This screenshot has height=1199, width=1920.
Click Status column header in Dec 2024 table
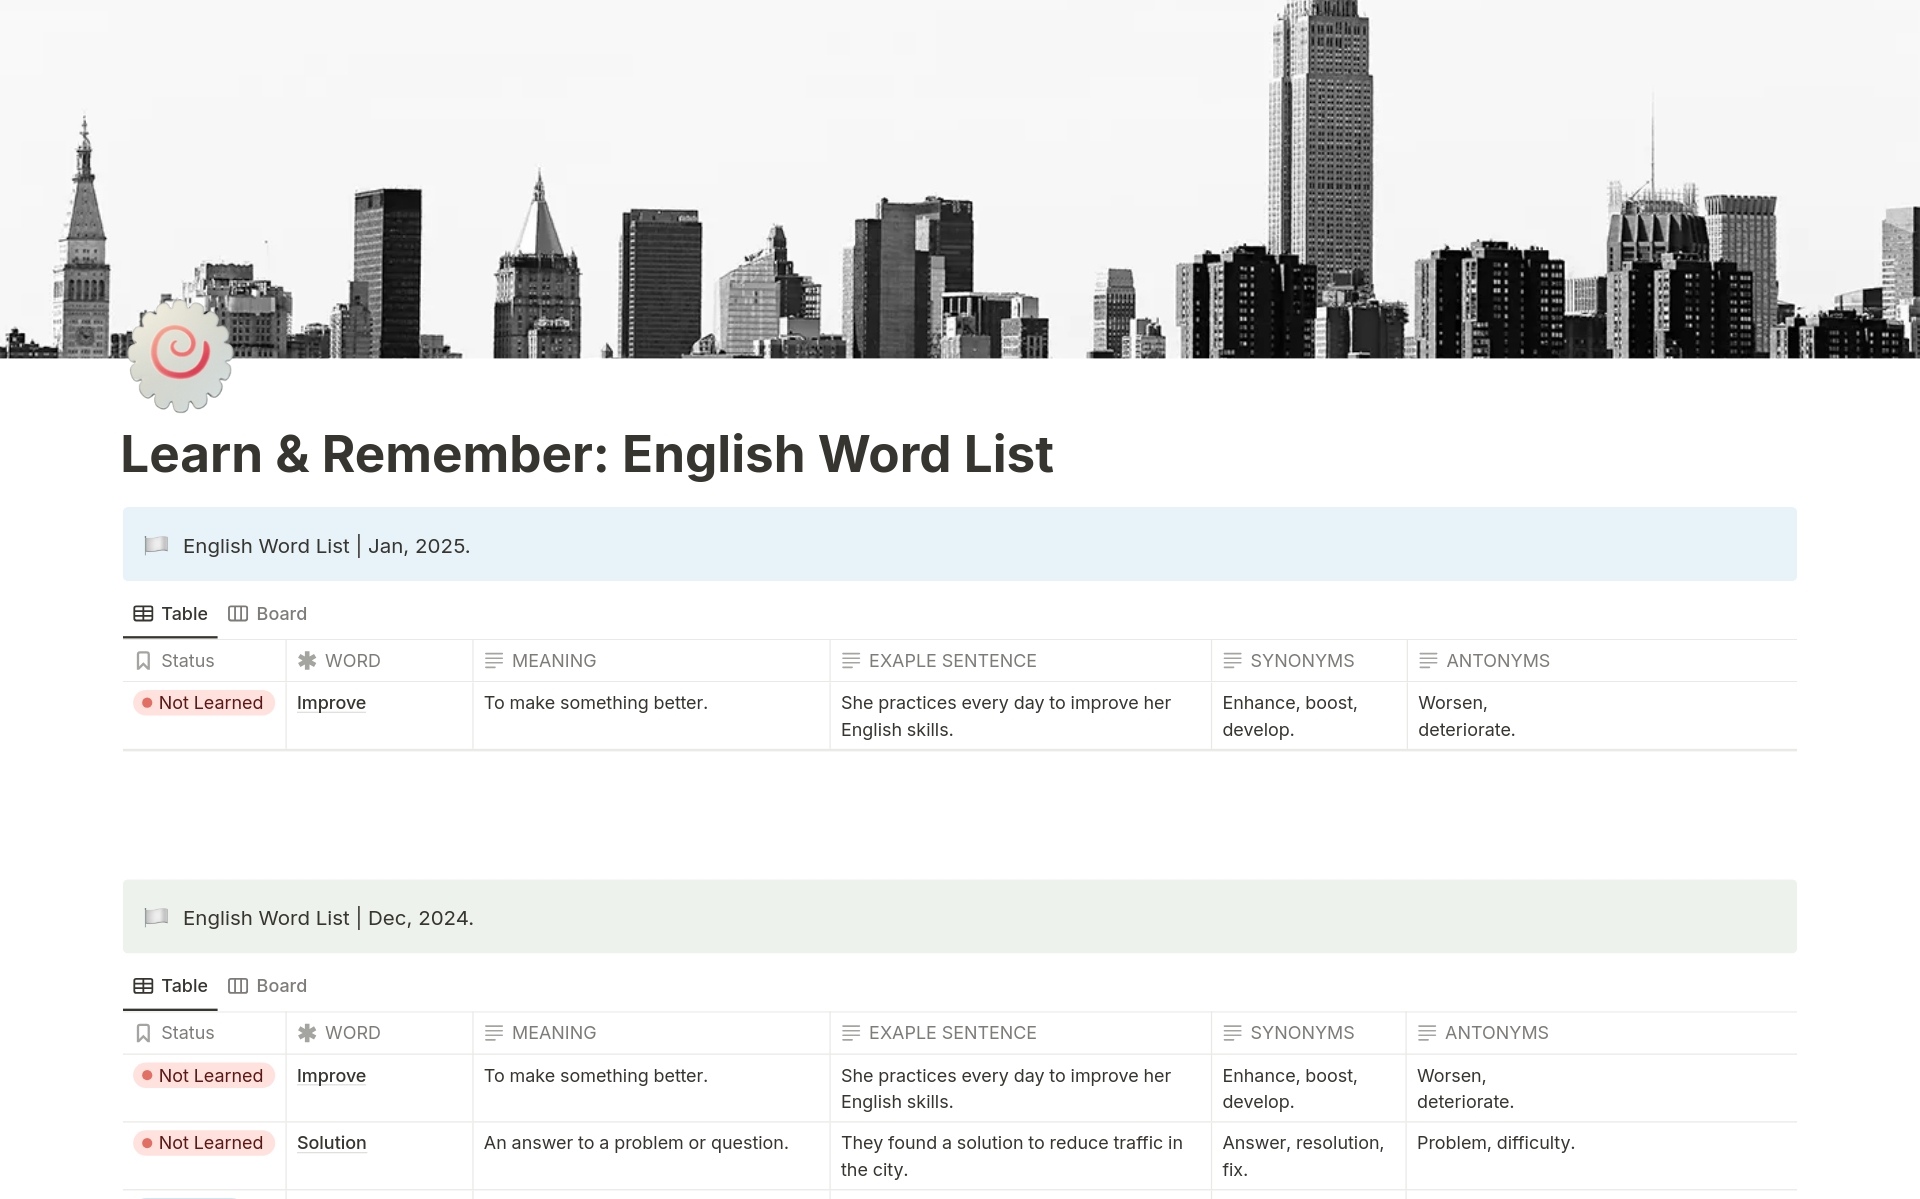point(204,1032)
